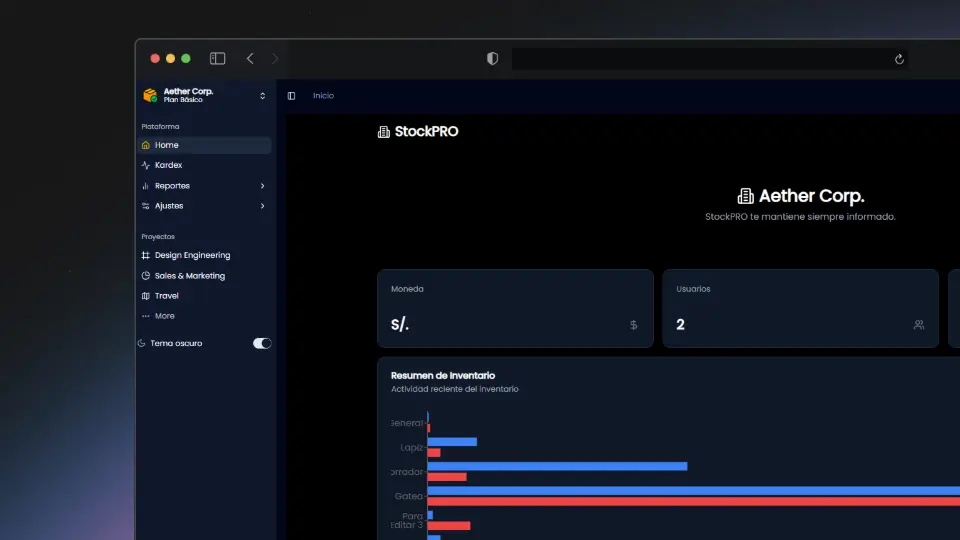Viewport: 960px width, 540px height.
Task: Select Home in the sidebar
Action: 205,145
